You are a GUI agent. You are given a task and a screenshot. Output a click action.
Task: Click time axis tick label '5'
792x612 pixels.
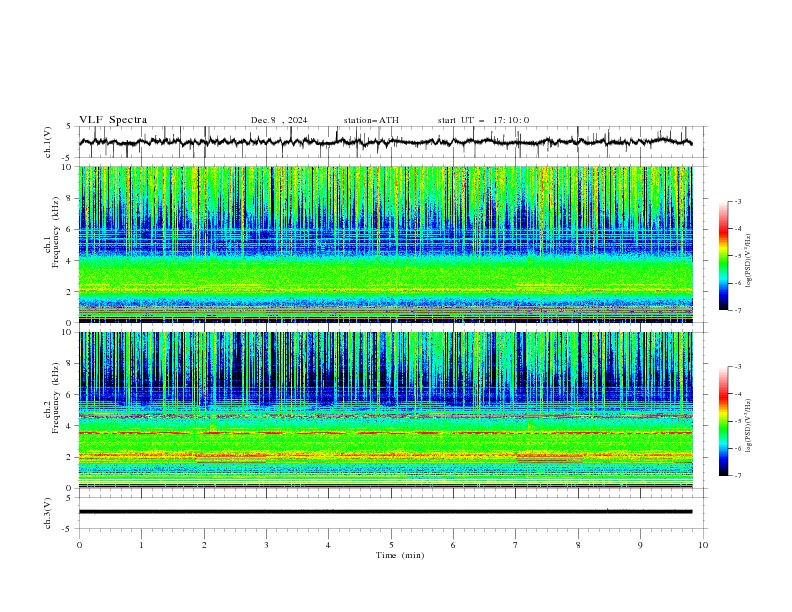tap(391, 545)
